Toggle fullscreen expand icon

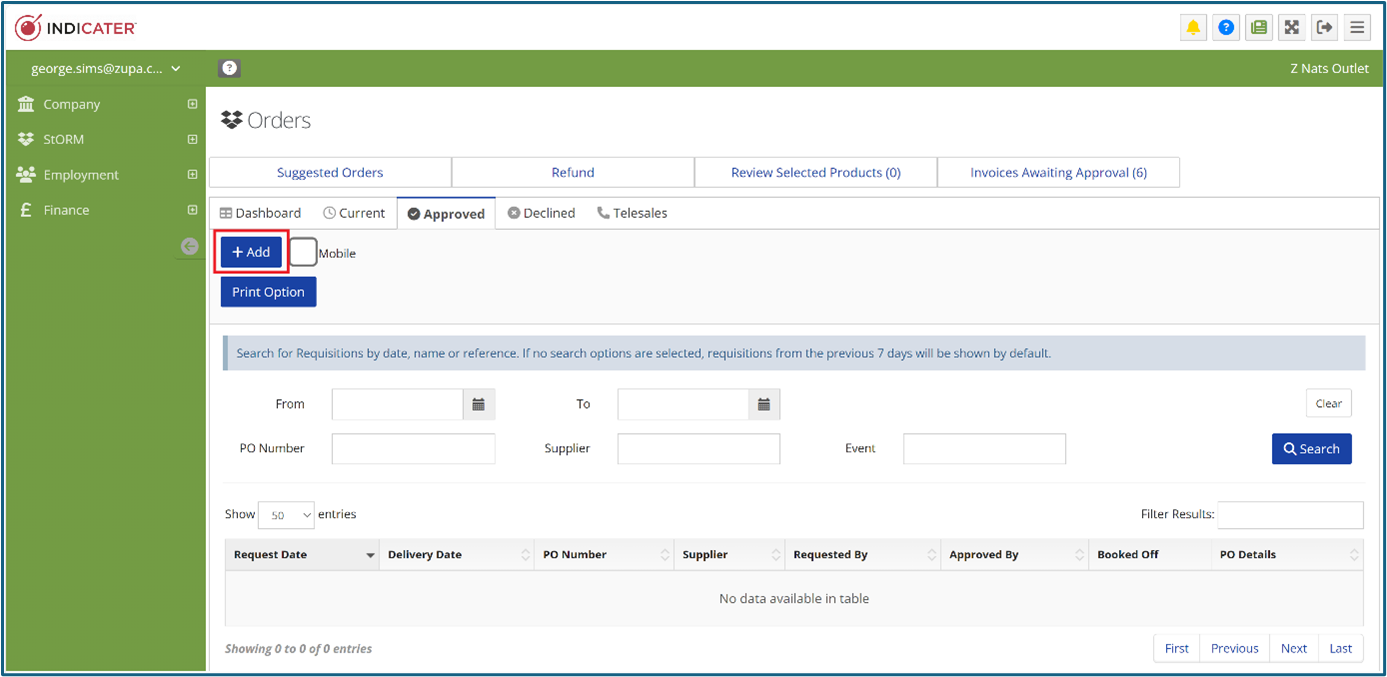tap(1292, 27)
